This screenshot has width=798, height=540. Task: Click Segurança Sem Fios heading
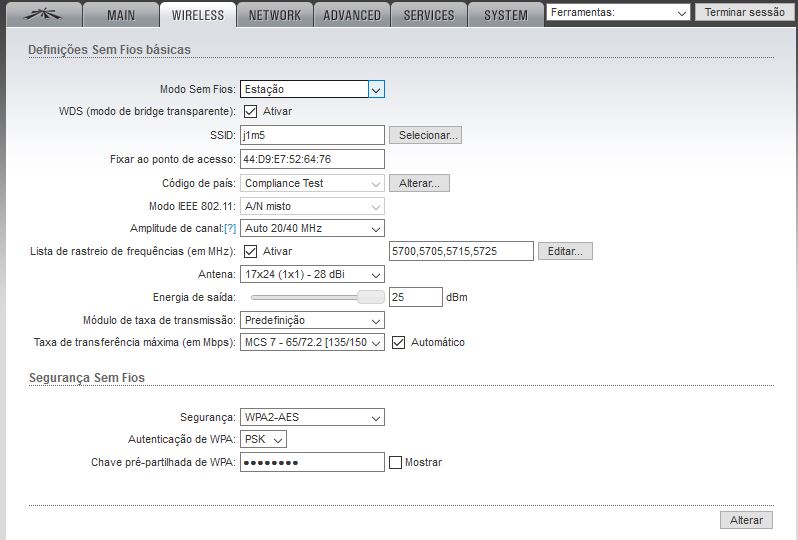[x=87, y=378]
